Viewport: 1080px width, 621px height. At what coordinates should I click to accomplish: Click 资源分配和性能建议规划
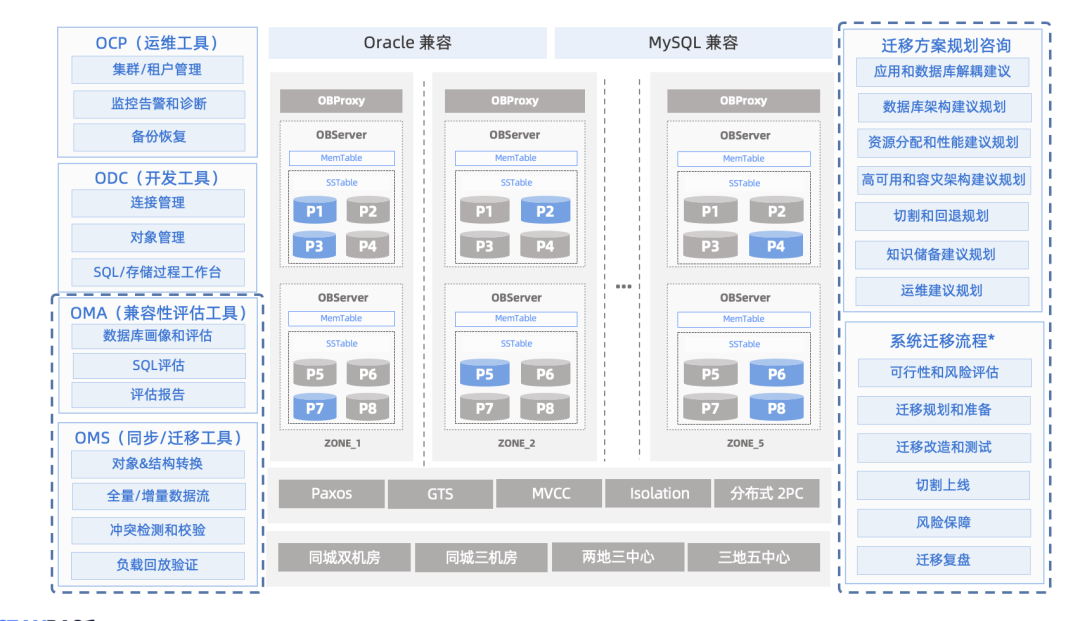point(944,143)
